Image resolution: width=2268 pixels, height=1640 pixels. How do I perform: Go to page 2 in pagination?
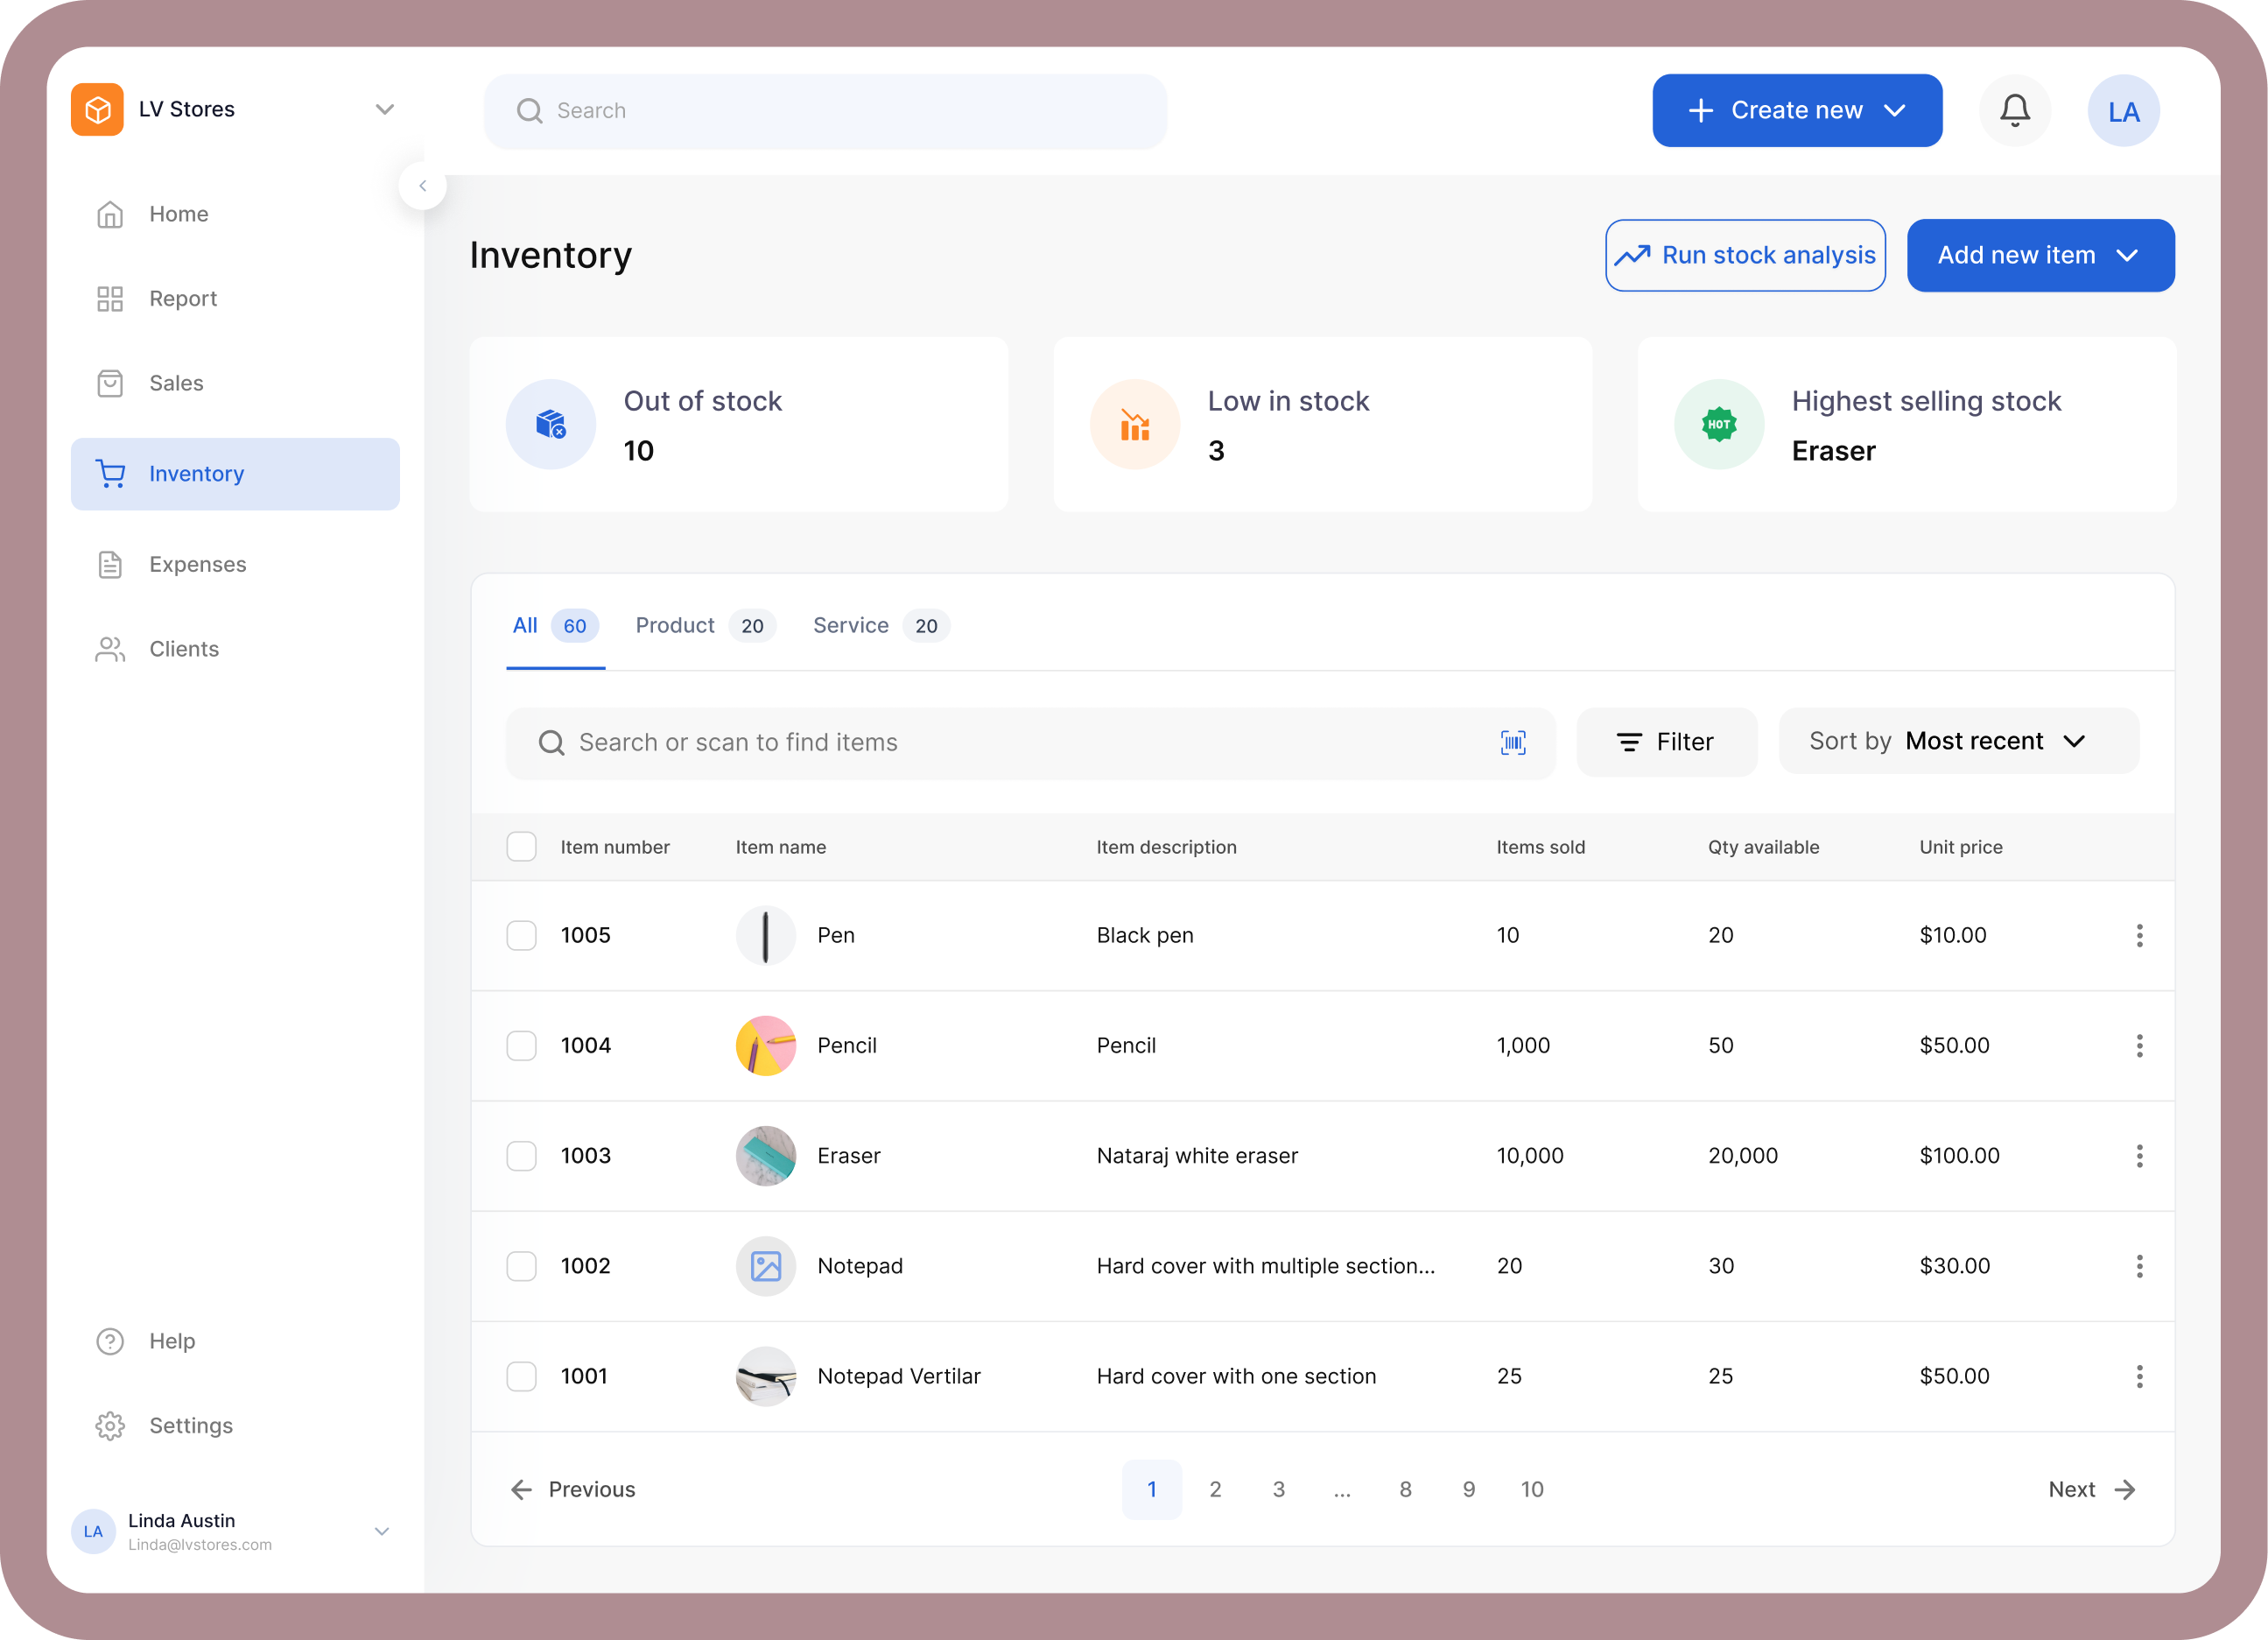[x=1215, y=1489]
